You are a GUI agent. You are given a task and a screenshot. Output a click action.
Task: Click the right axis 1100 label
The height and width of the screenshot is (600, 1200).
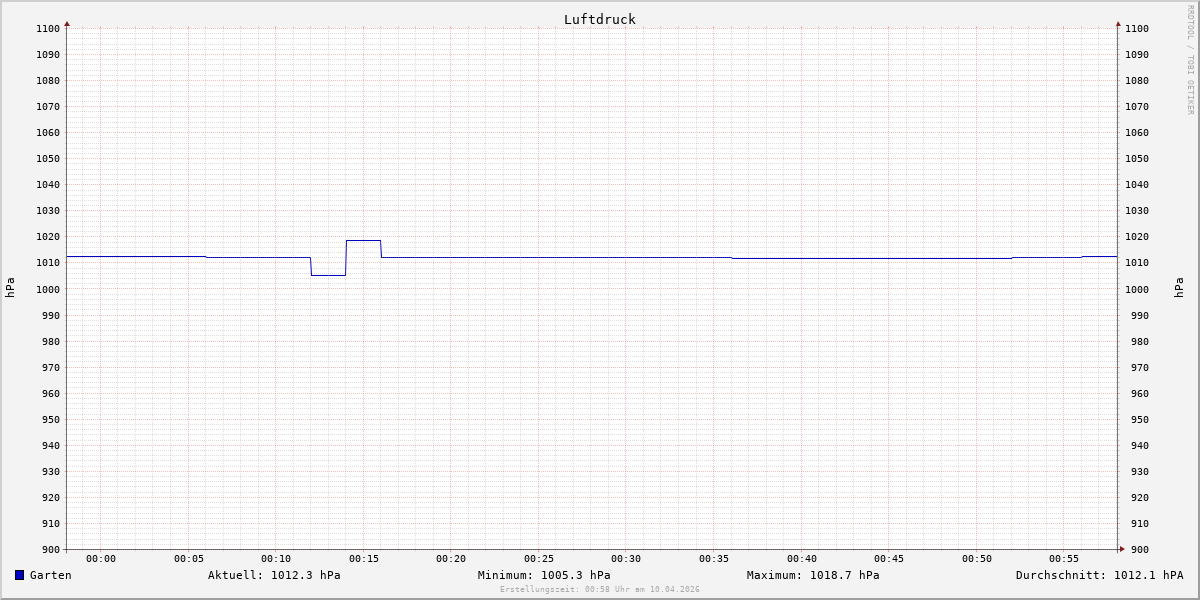click(1137, 28)
